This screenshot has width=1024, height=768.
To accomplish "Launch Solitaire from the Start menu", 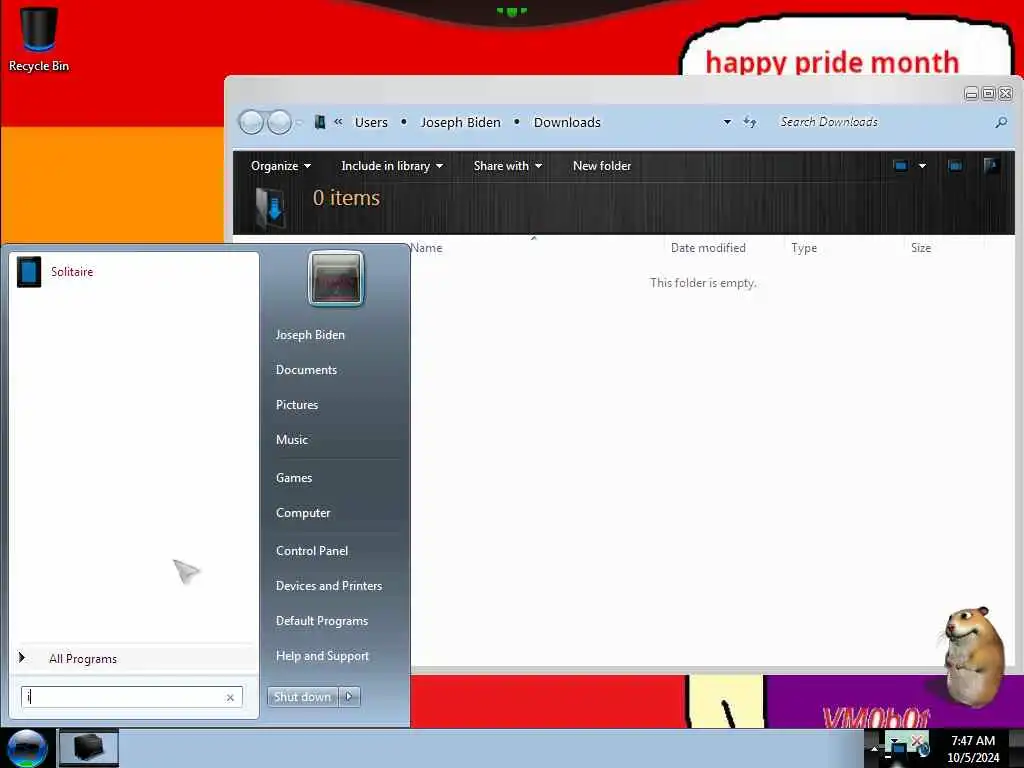I will click(135, 272).
